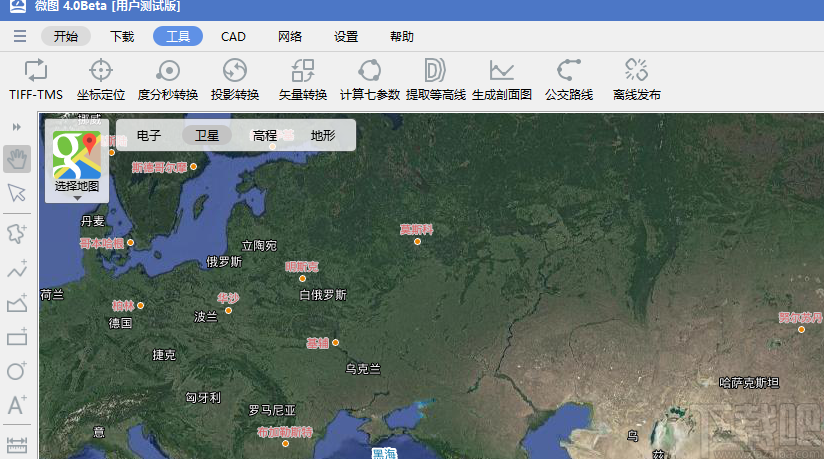Click the 罗马尼亚 country label
This screenshot has width=824, height=459.
[272, 410]
